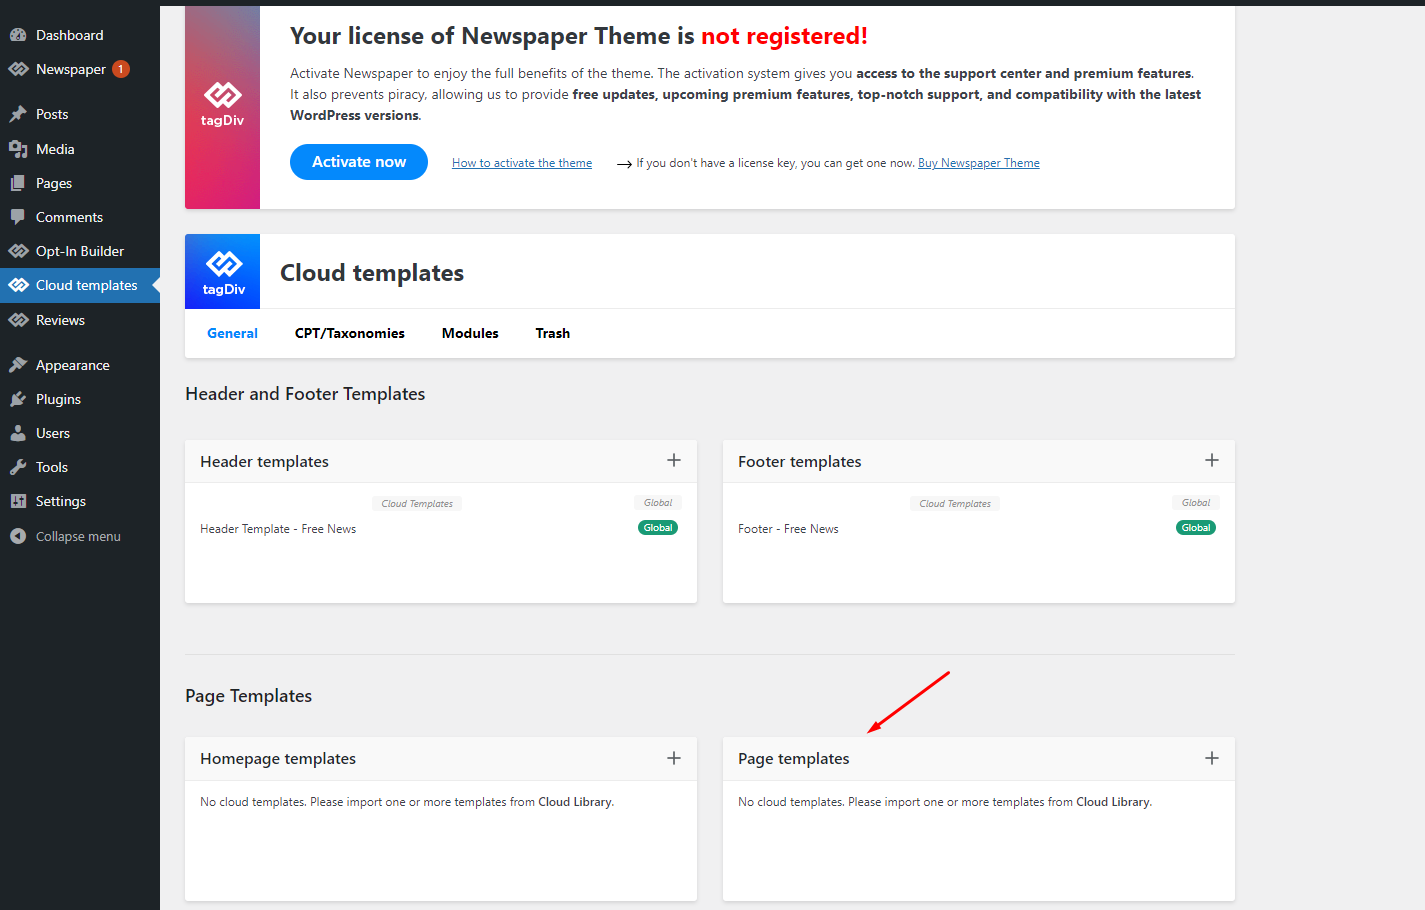Screen dimensions: 1425x910
Task: Switch to the Modules tab
Action: (470, 333)
